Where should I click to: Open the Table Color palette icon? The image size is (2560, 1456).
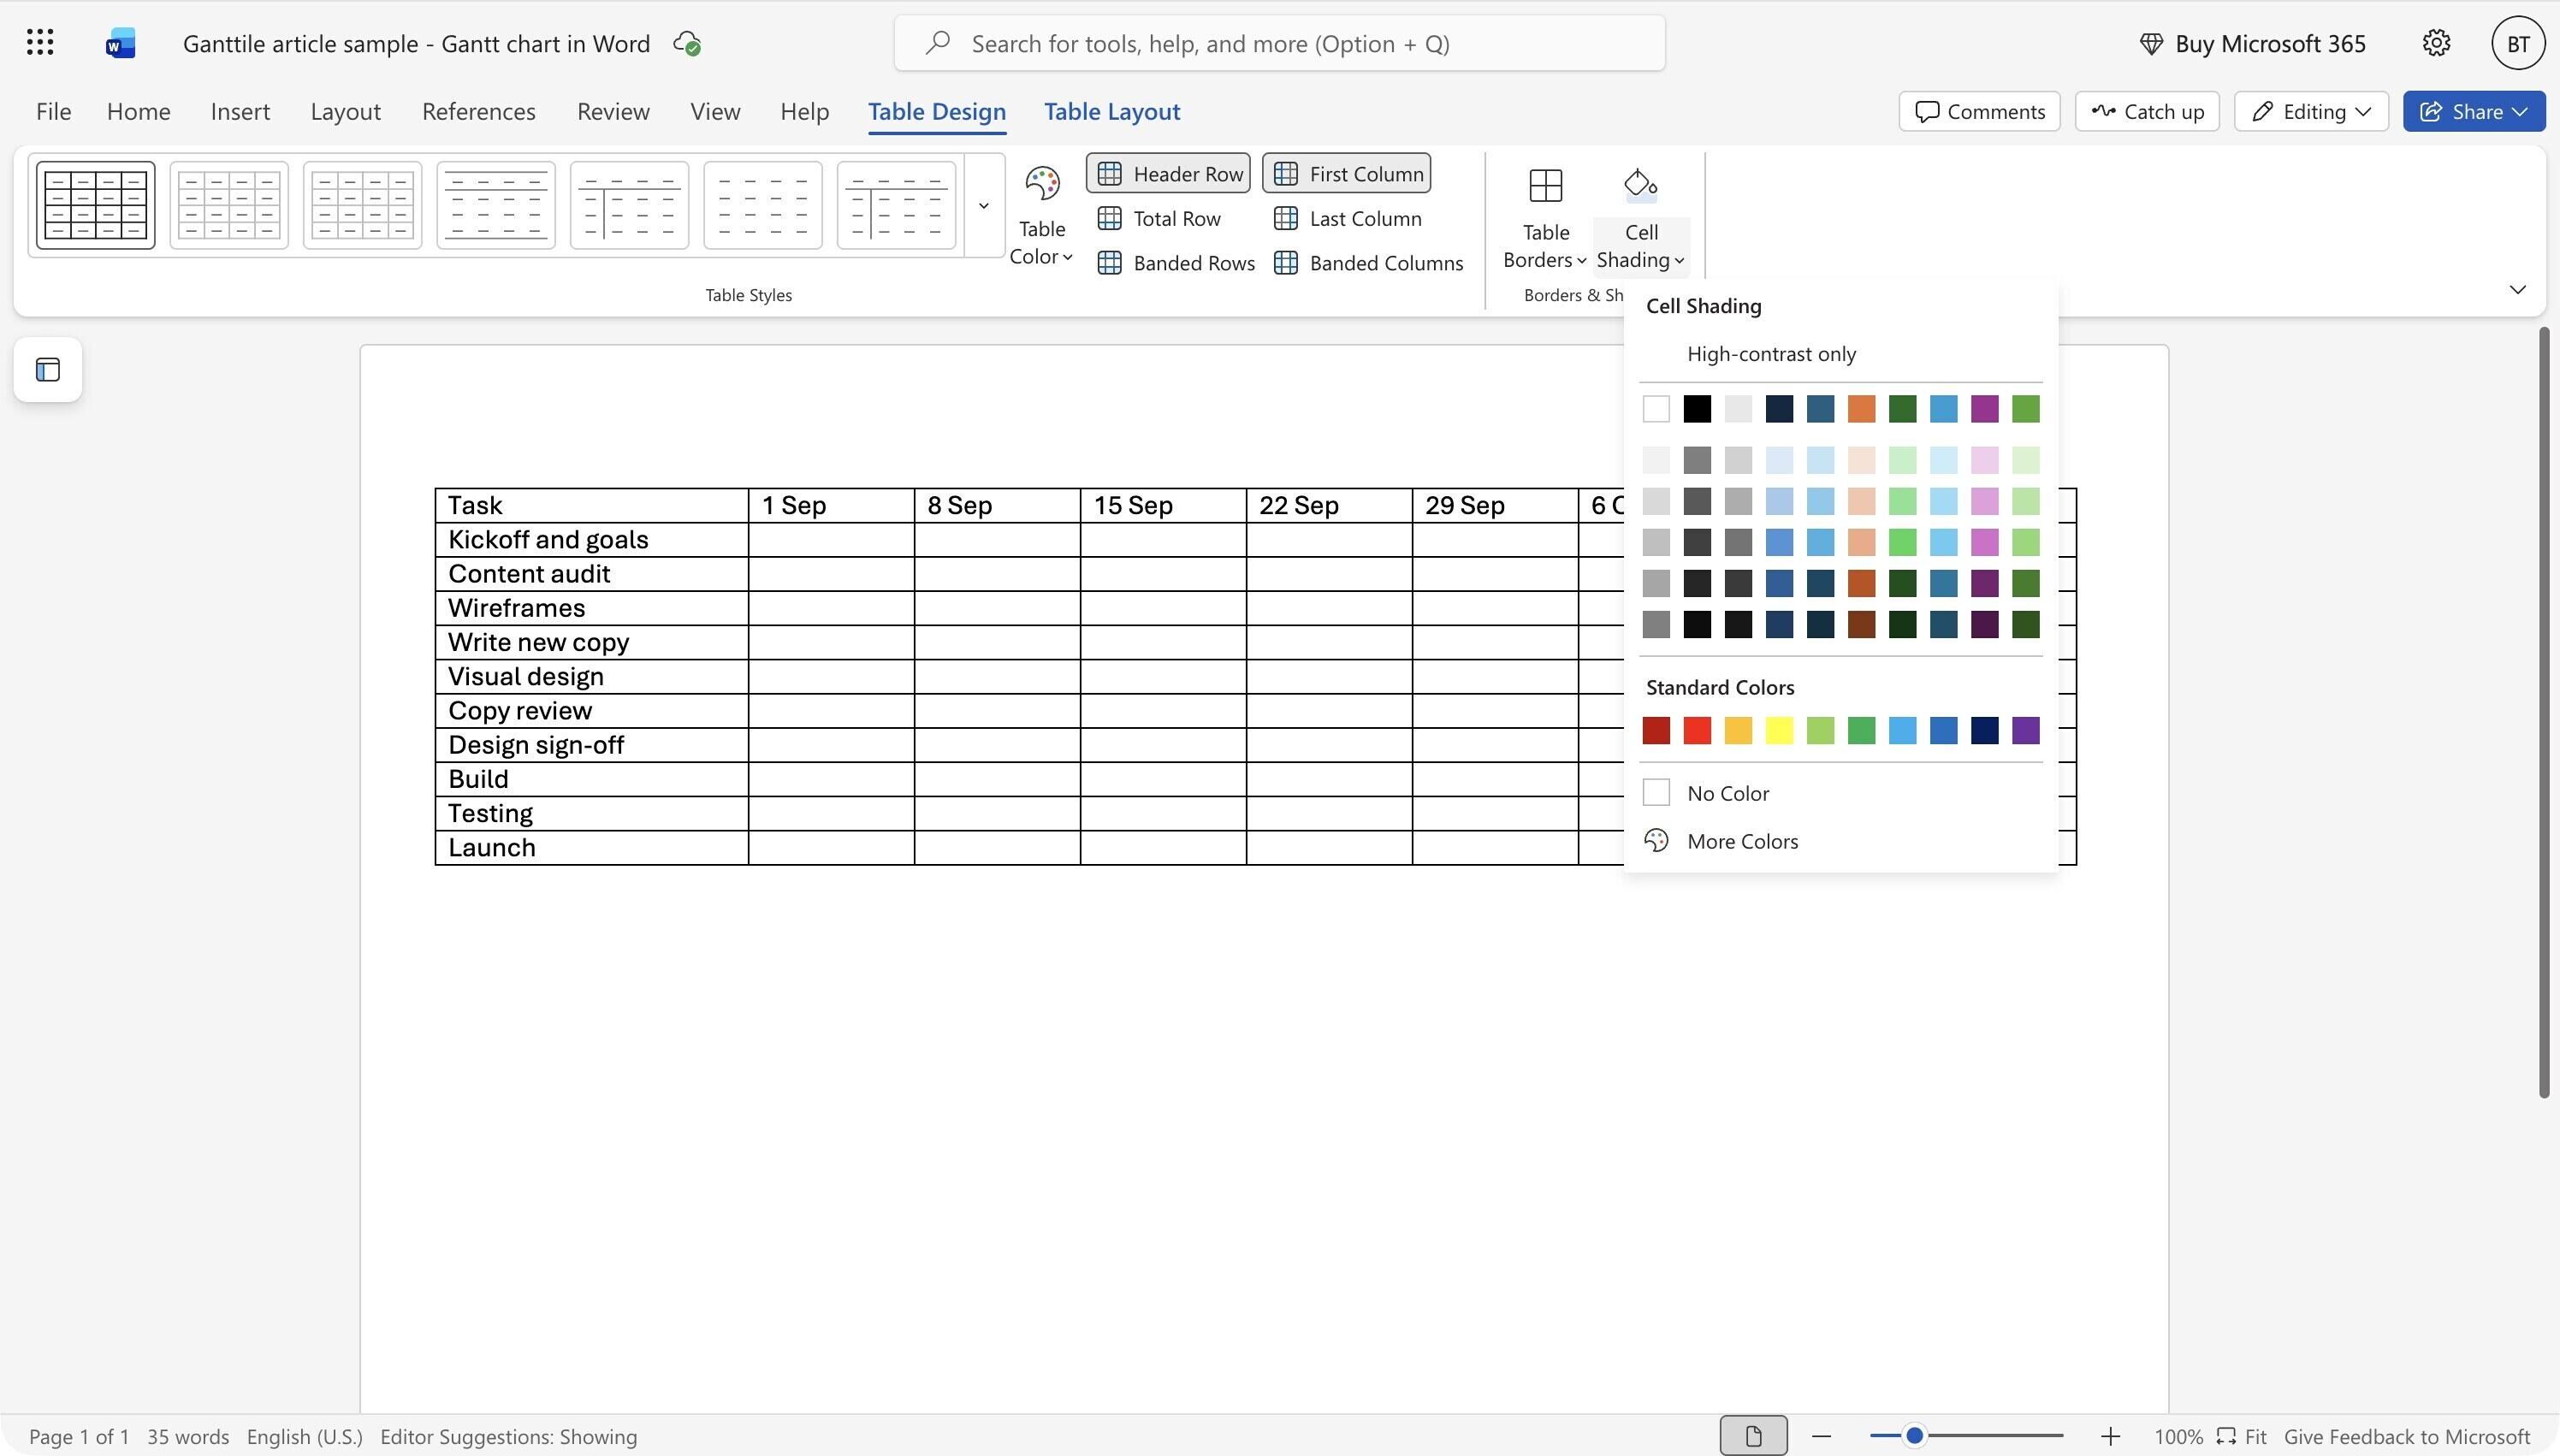pyautogui.click(x=1042, y=183)
